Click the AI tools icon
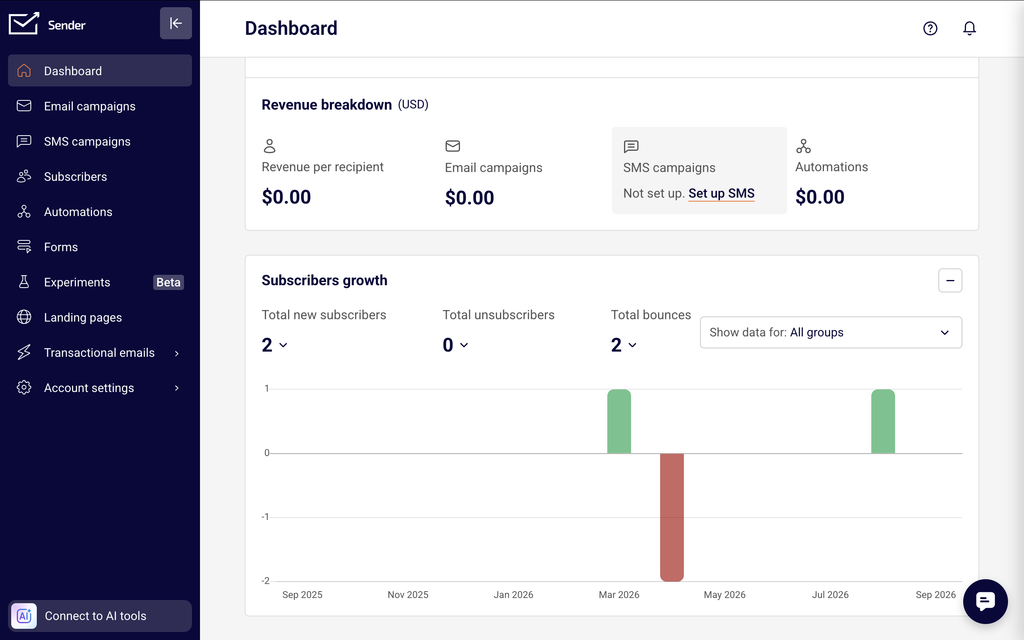The image size is (1024, 640). pos(24,616)
